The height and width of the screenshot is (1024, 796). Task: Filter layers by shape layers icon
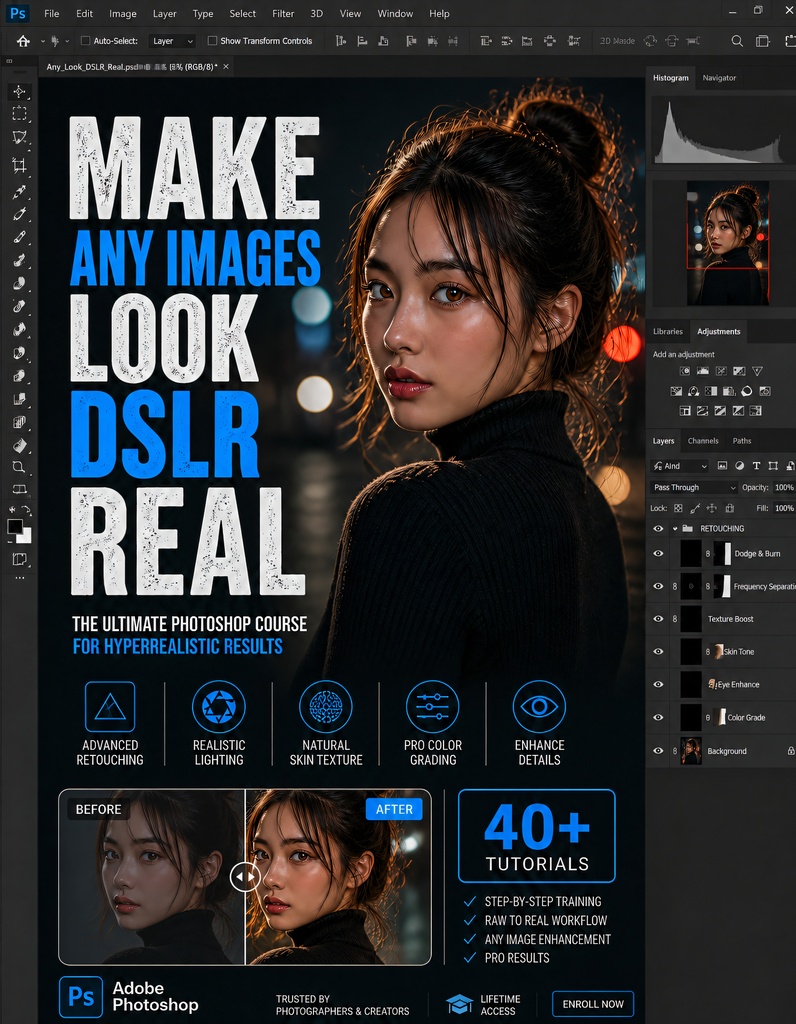coord(773,466)
